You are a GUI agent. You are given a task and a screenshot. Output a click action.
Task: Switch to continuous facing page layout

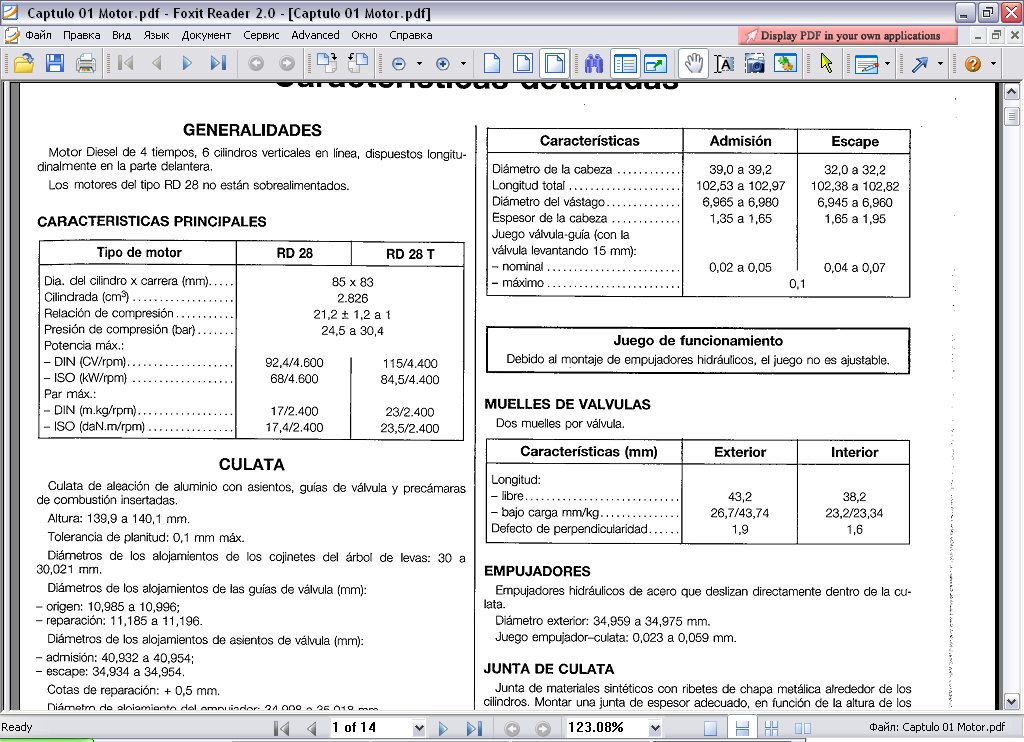click(x=772, y=728)
